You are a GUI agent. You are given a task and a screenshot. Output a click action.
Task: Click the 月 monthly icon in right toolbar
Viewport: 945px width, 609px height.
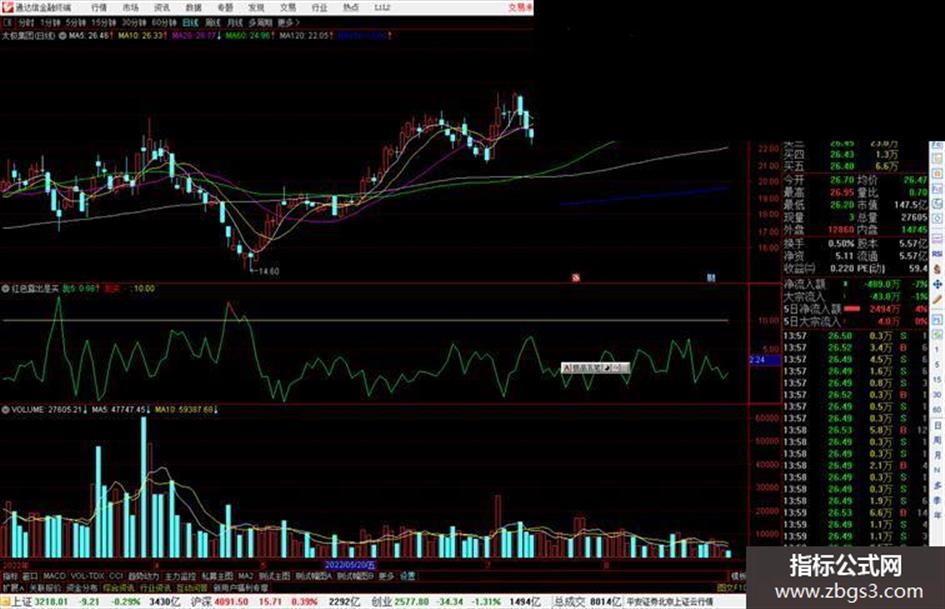tap(937, 456)
